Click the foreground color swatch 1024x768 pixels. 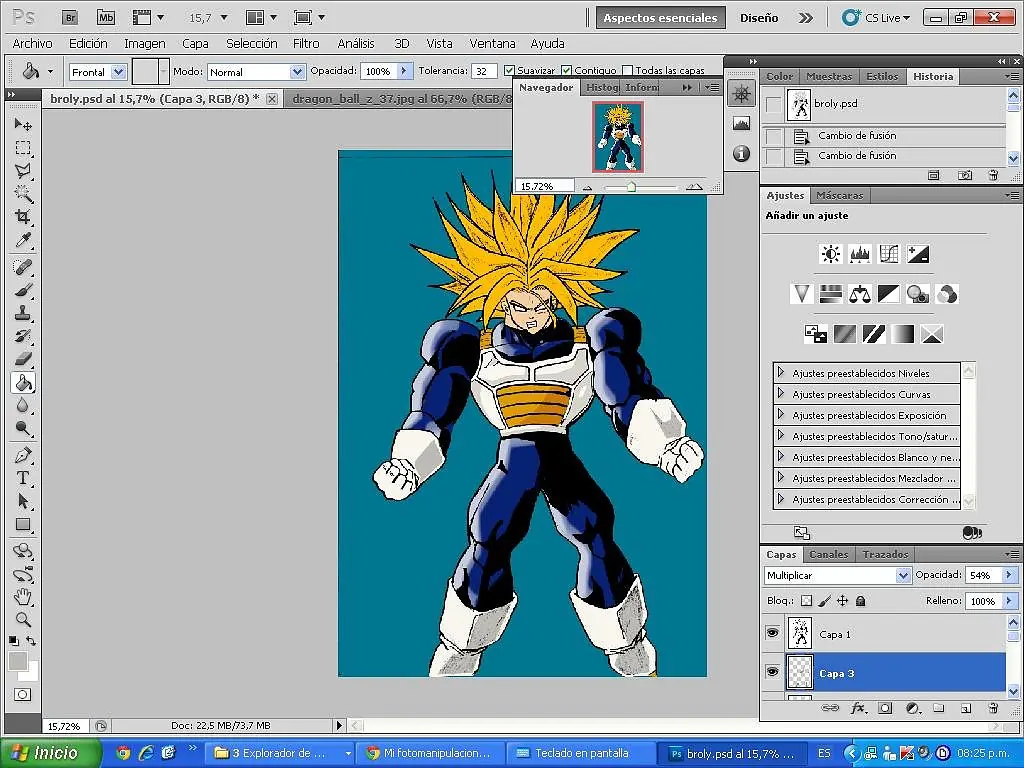pos(18,661)
